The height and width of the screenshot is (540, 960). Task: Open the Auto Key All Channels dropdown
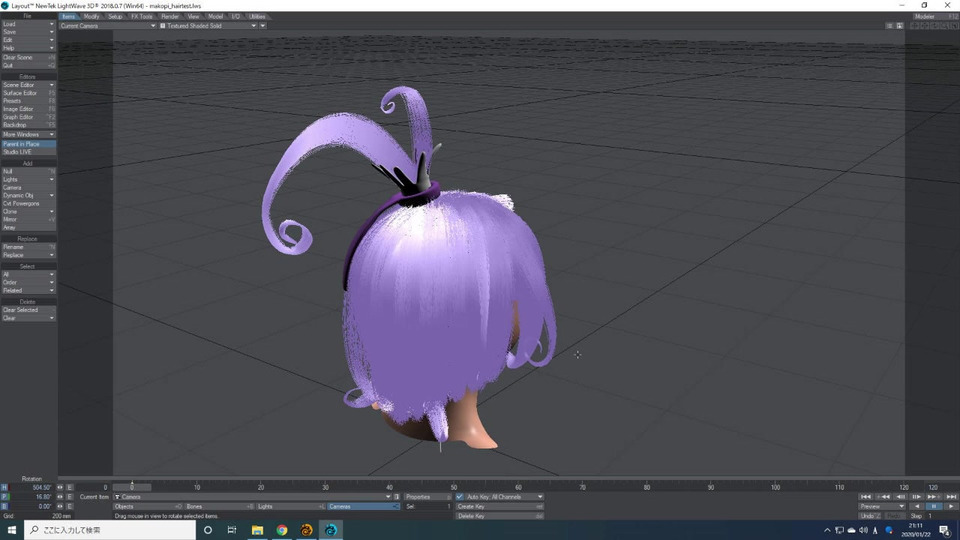[x=504, y=497]
